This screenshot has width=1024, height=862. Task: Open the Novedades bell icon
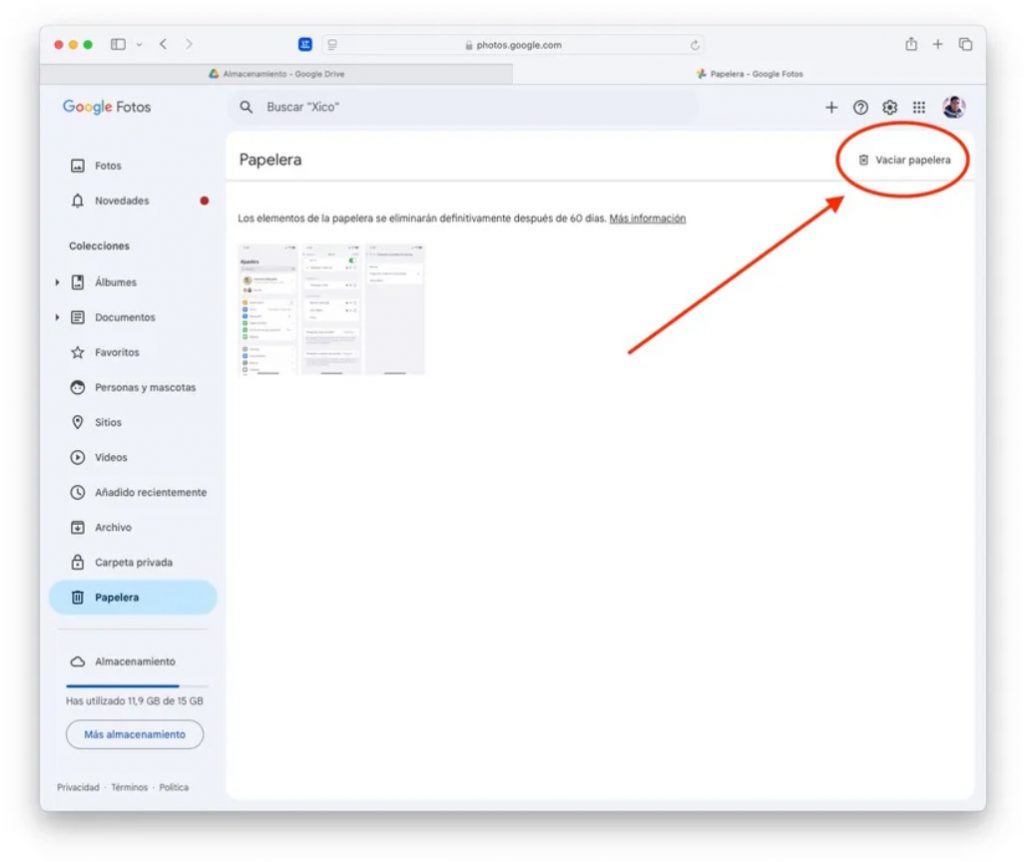pos(79,201)
